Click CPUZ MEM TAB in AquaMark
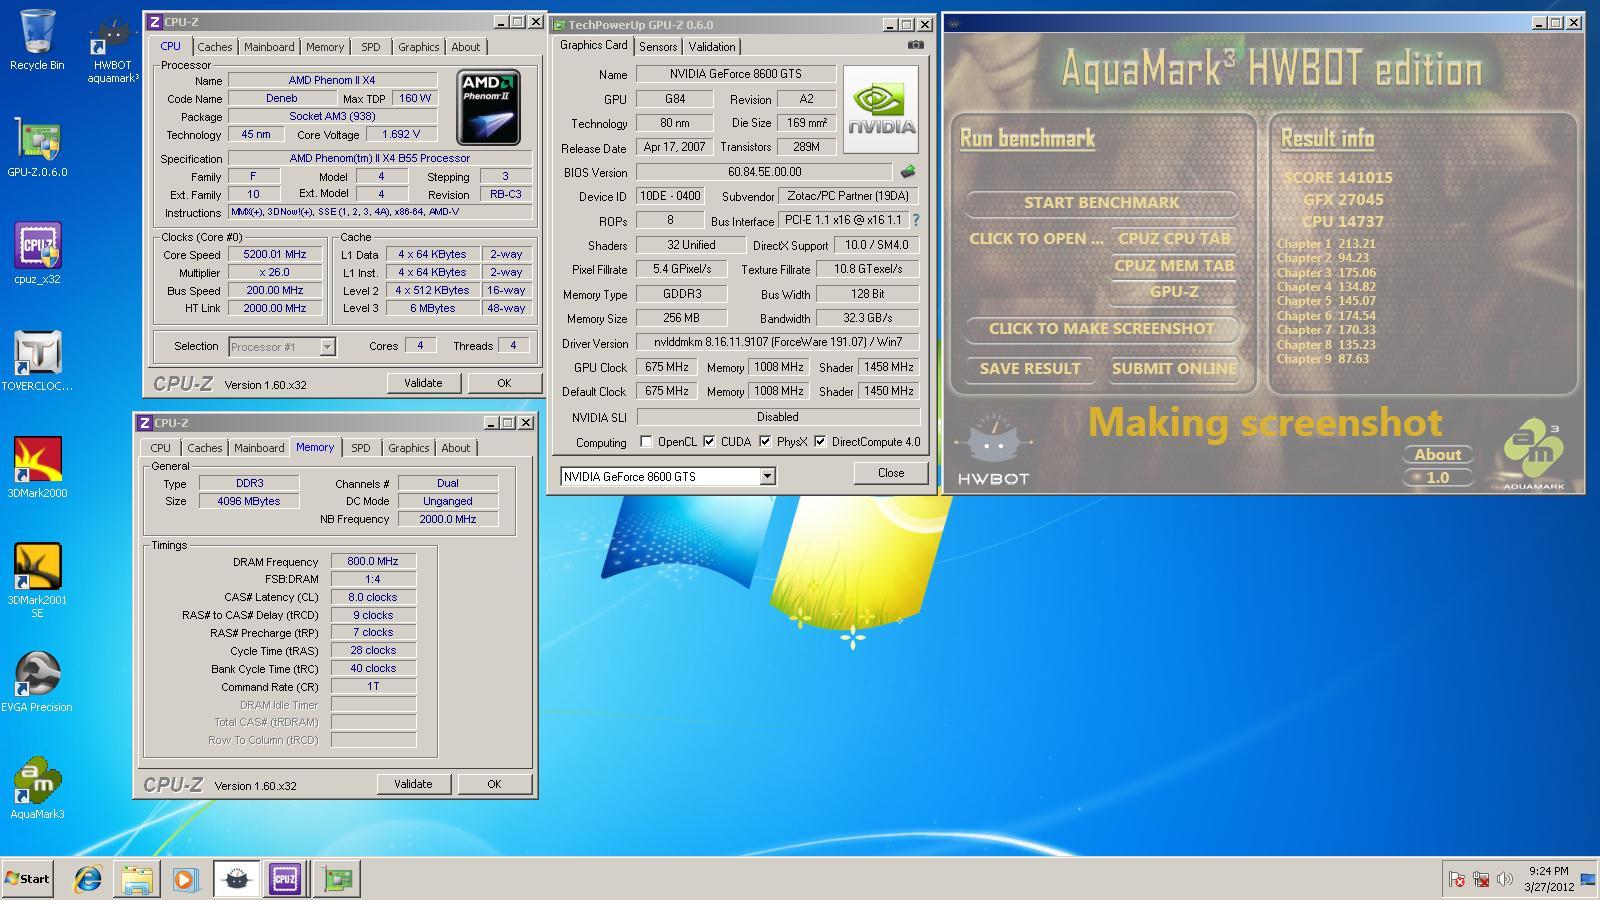Viewport: 1600px width, 900px height. (1174, 265)
